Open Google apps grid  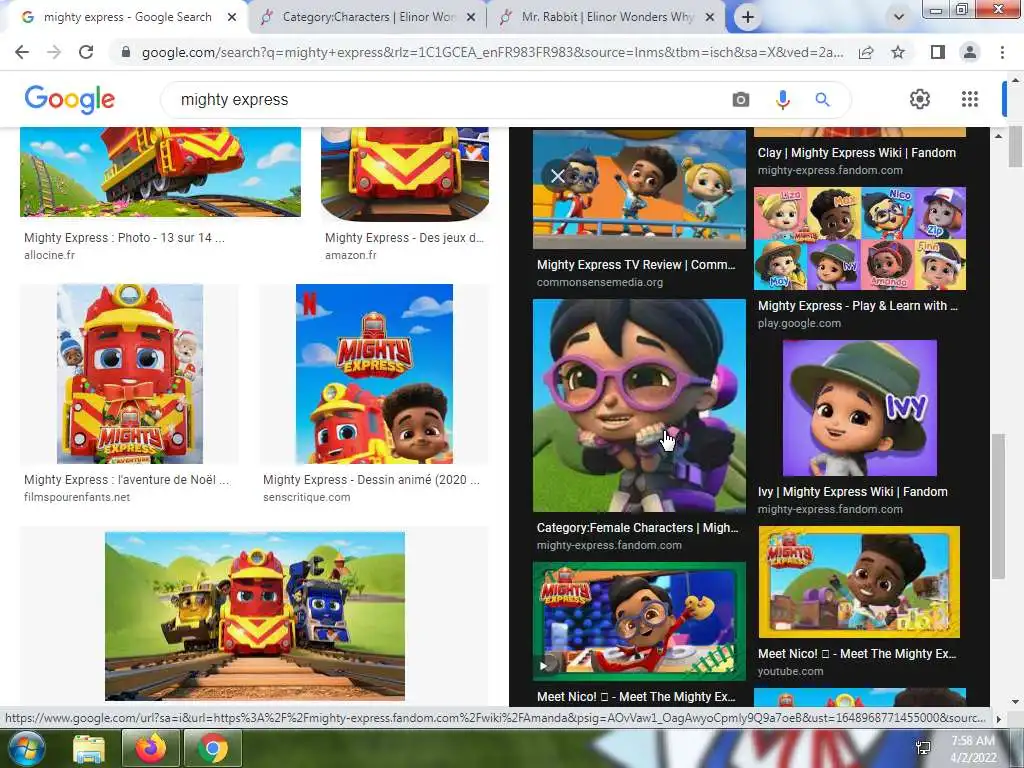coord(970,99)
